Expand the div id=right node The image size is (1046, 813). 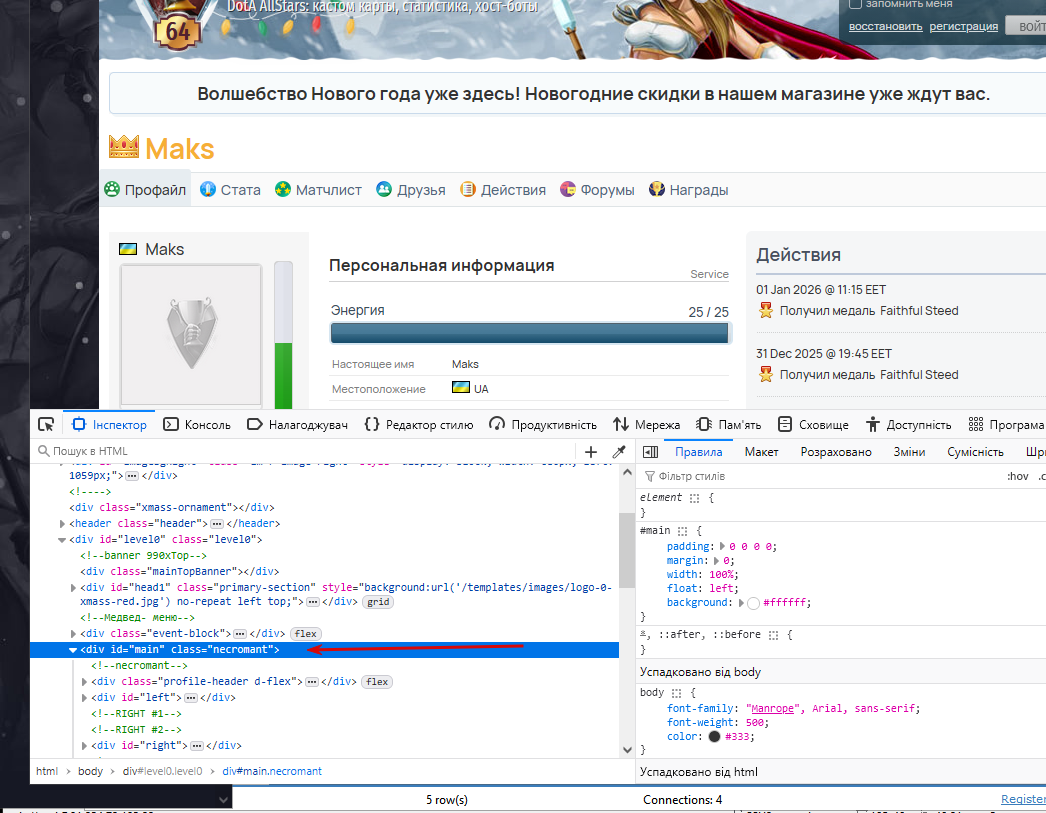point(85,746)
